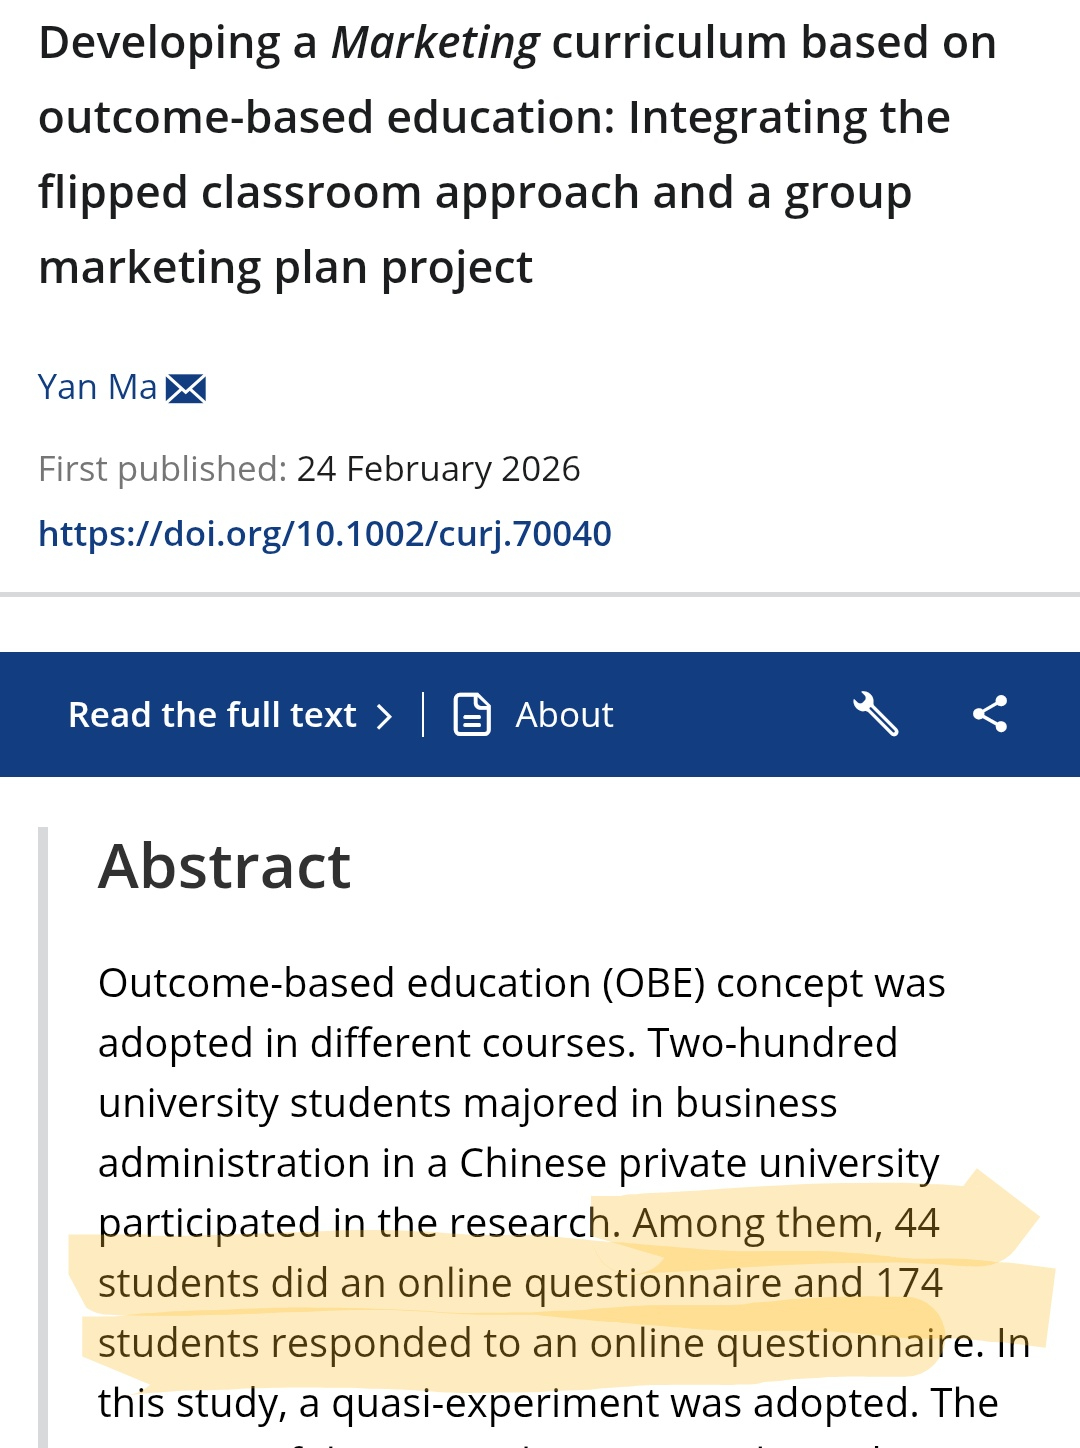This screenshot has height=1448, width=1080.
Task: Click the highlighted number 174
Action: 909,1283
